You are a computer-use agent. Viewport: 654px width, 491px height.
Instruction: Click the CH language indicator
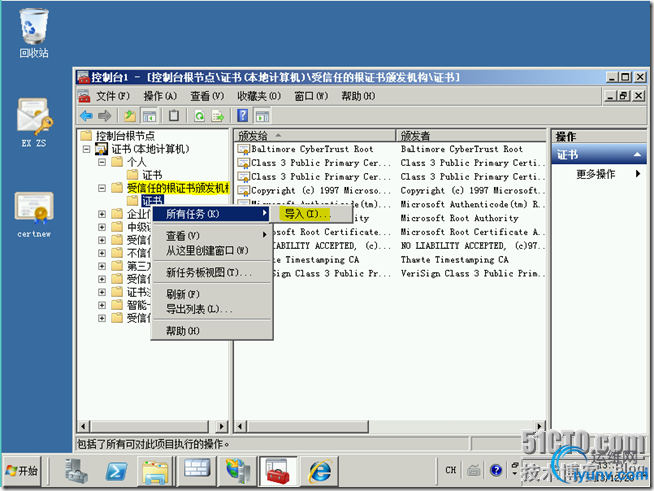(x=451, y=470)
